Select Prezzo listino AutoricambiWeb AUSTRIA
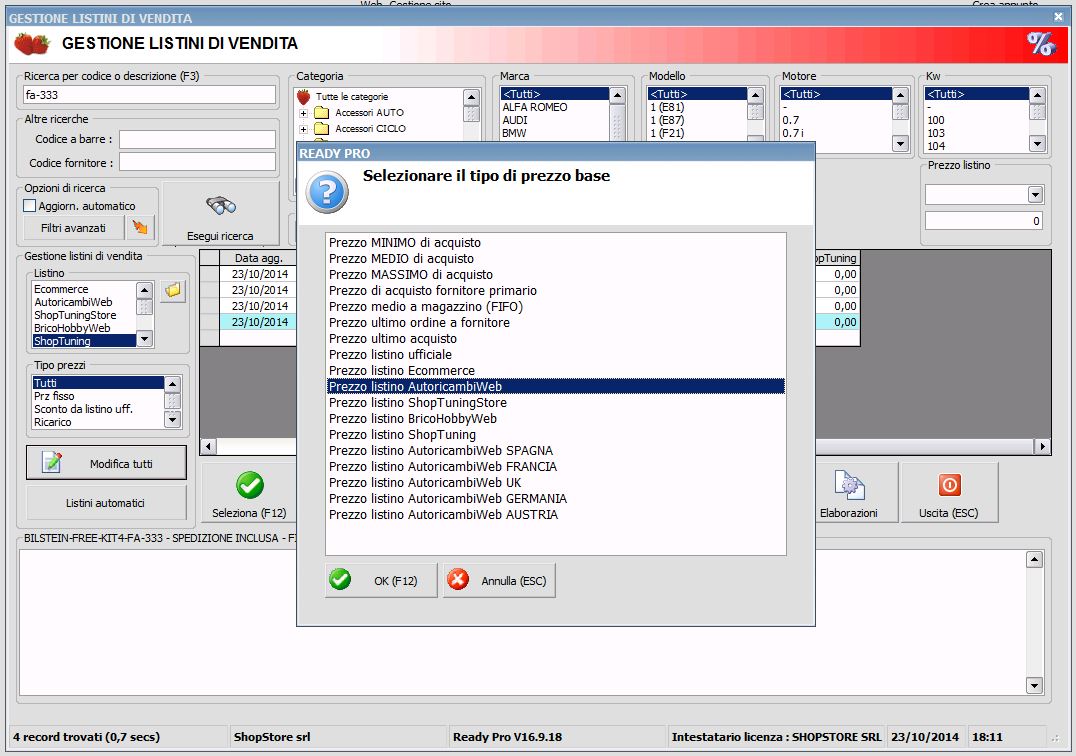Viewport: 1076px width, 756px height. pos(555,515)
